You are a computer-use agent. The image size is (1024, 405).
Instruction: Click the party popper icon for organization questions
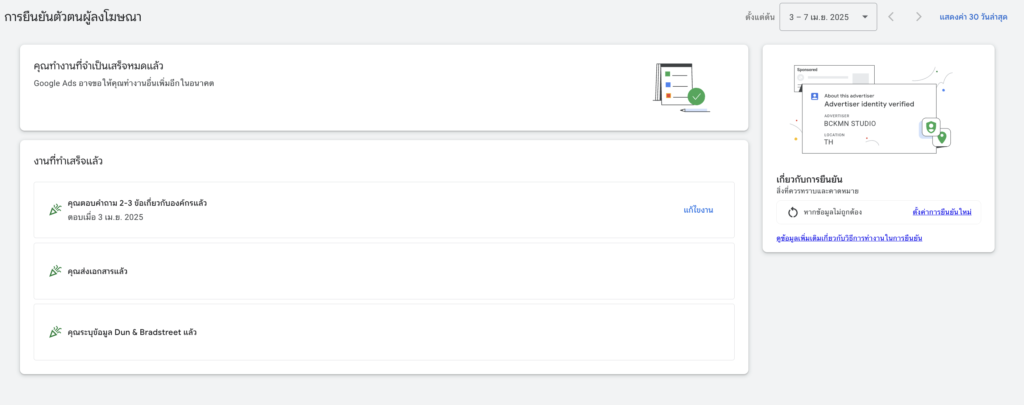point(56,210)
